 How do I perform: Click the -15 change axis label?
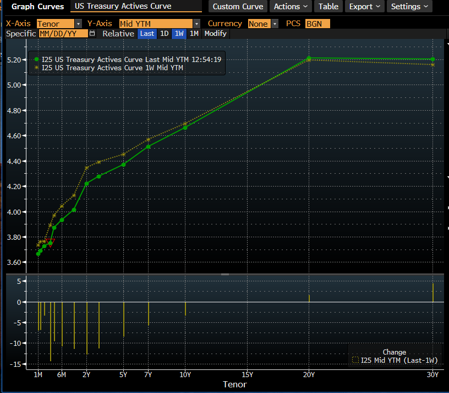click(x=15, y=364)
